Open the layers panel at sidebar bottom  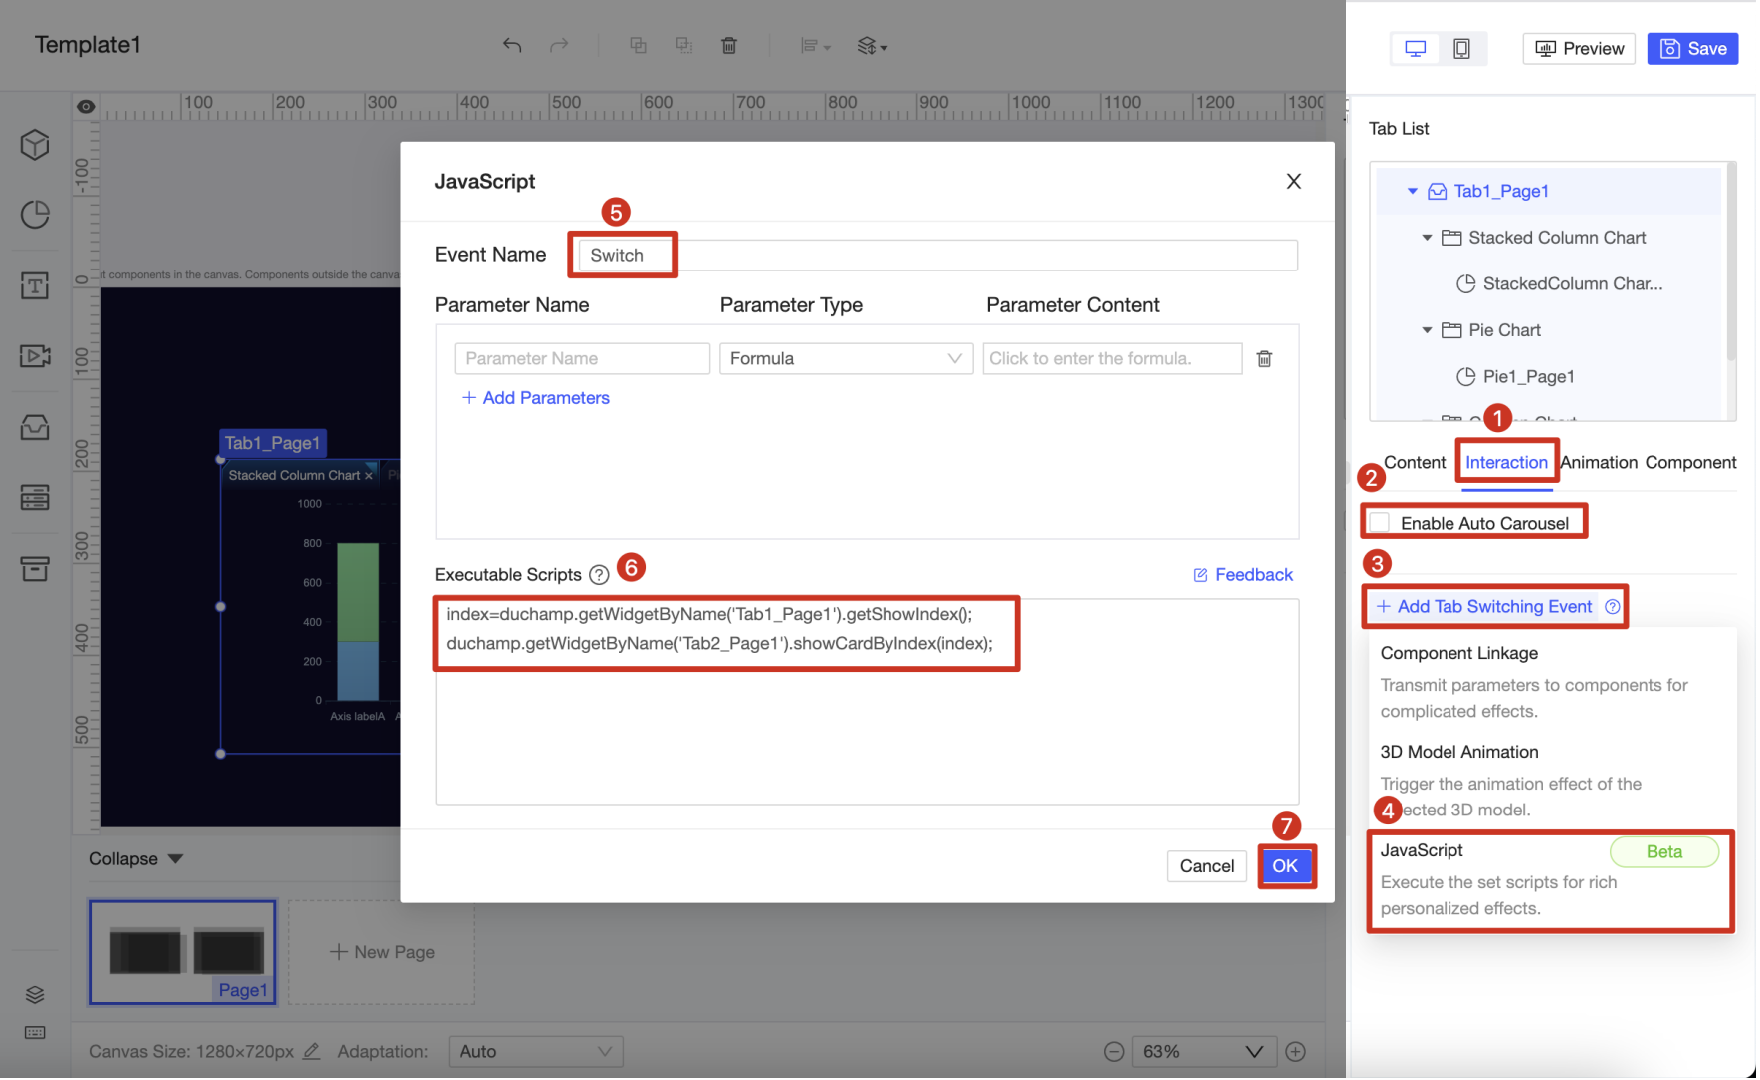(x=34, y=993)
